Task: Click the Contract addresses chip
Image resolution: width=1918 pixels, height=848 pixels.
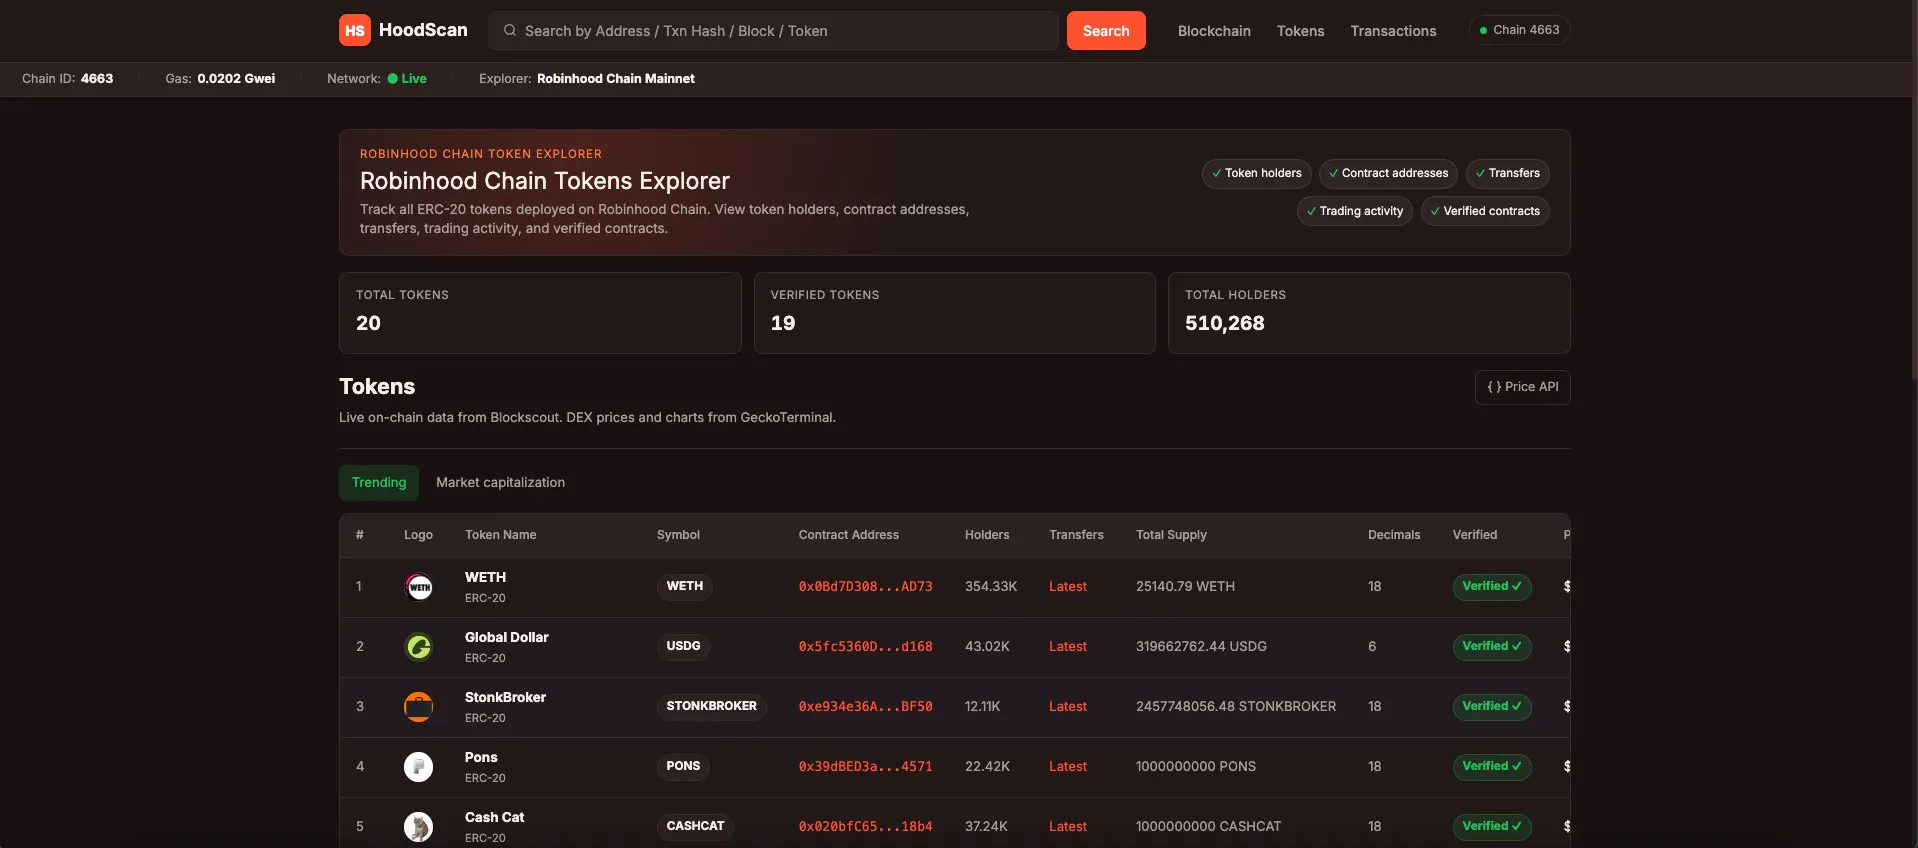Action: (x=1388, y=174)
